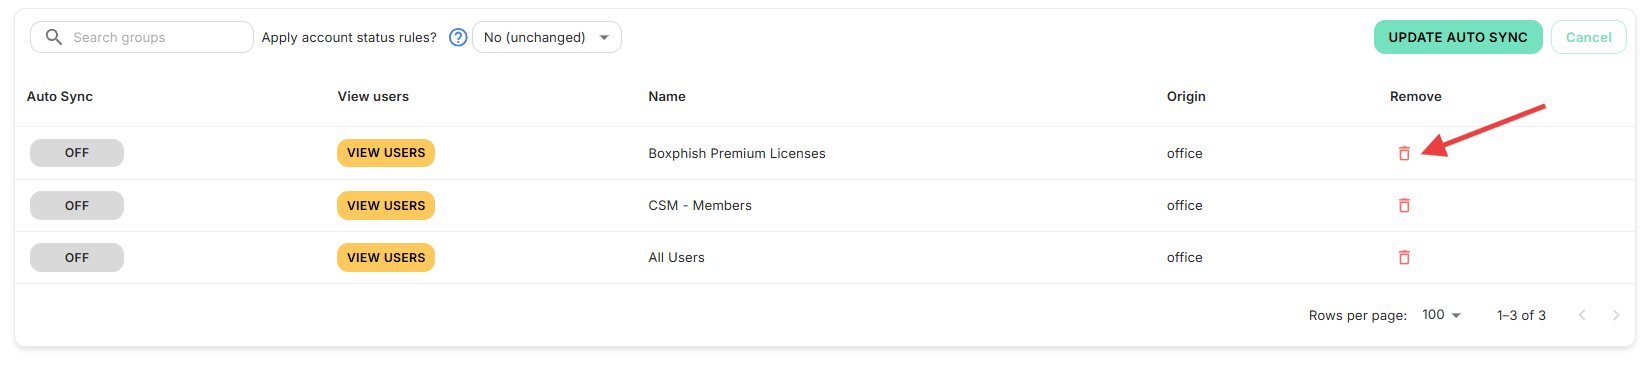Image resolution: width=1646 pixels, height=365 pixels.
Task: Open the account status rules dropdown
Action: coord(547,37)
